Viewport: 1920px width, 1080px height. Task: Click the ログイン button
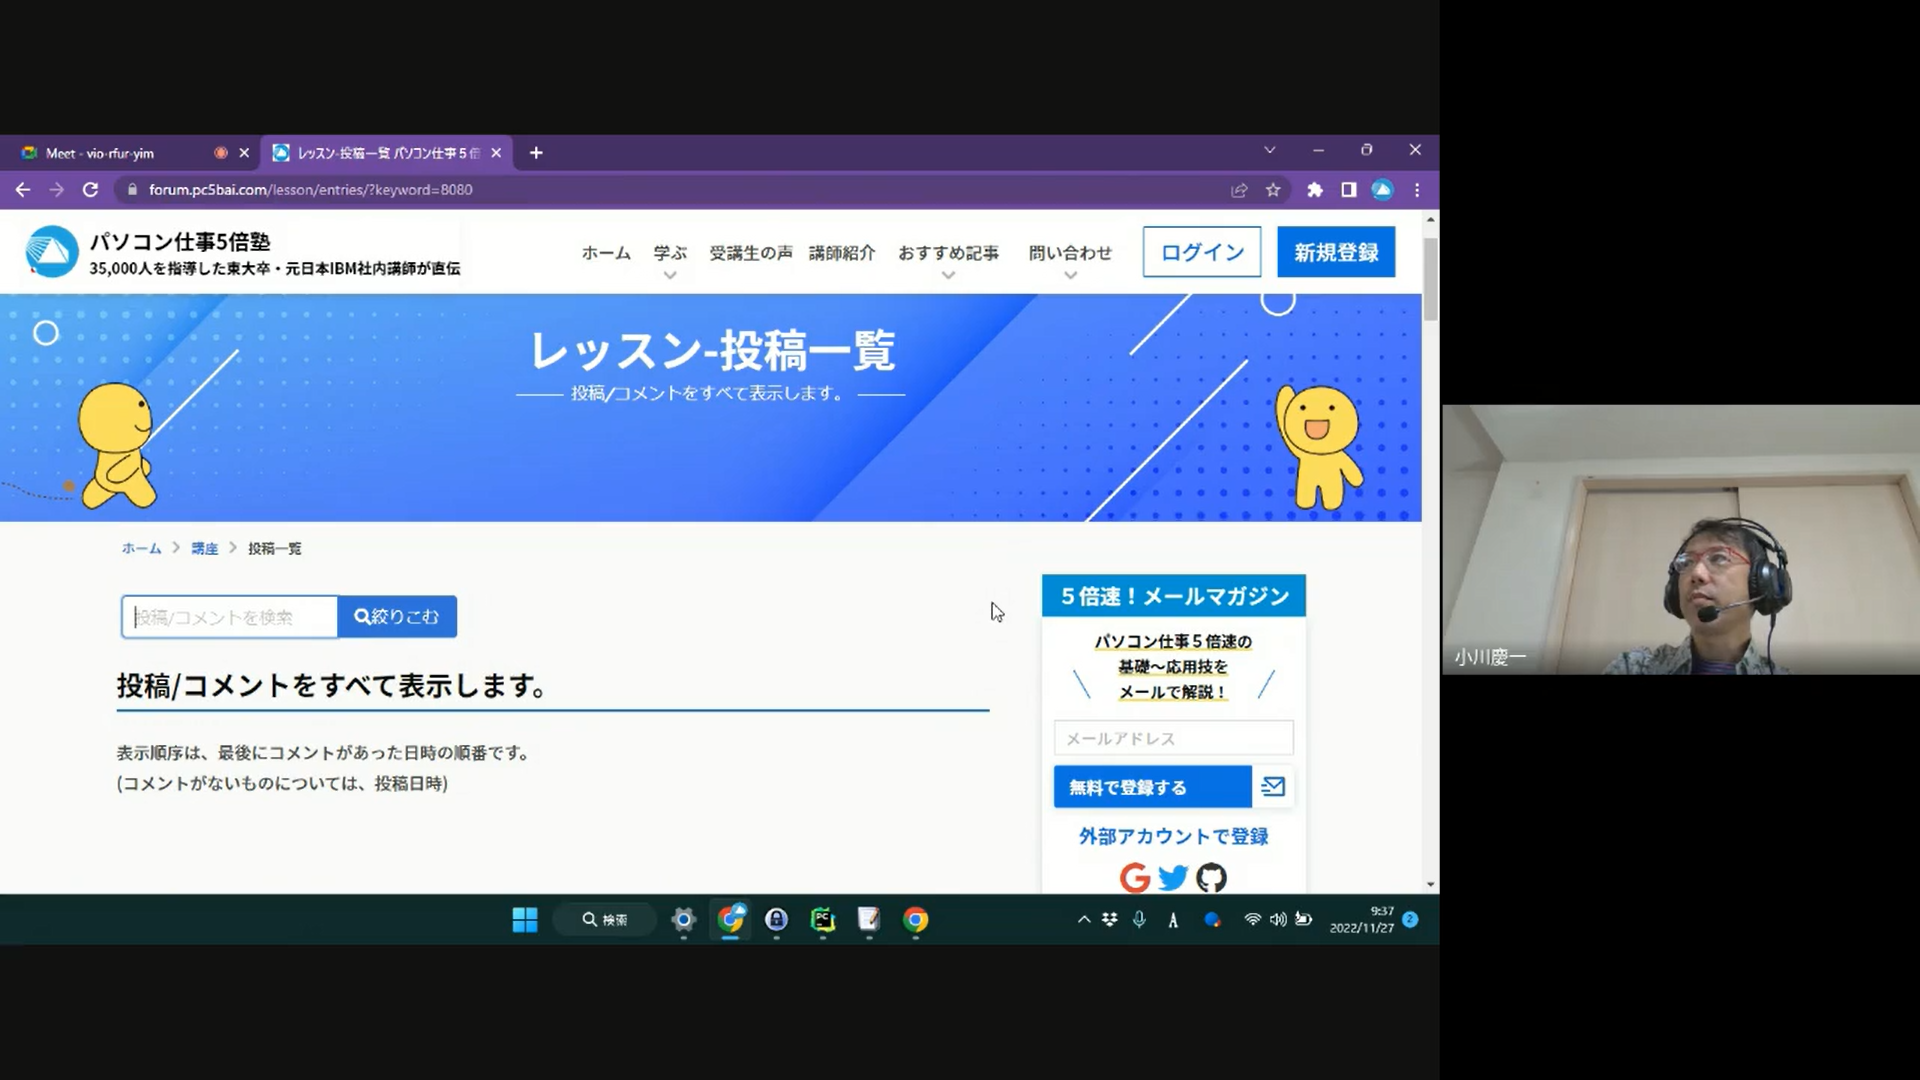click(1202, 252)
